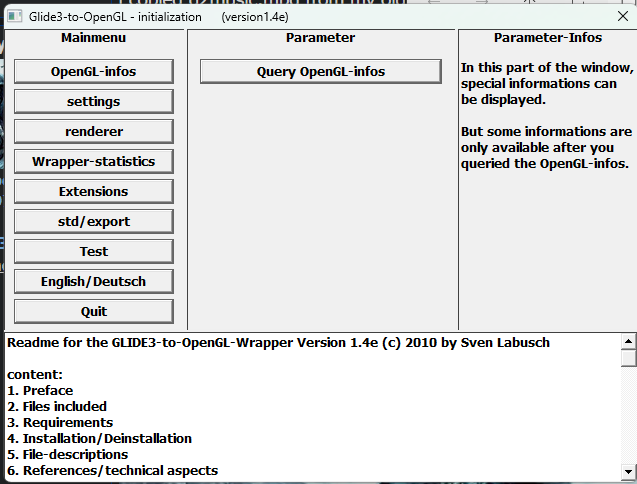The image size is (637, 484).
Task: Click the '3. Requirements' readme line
Action: click(x=60, y=423)
